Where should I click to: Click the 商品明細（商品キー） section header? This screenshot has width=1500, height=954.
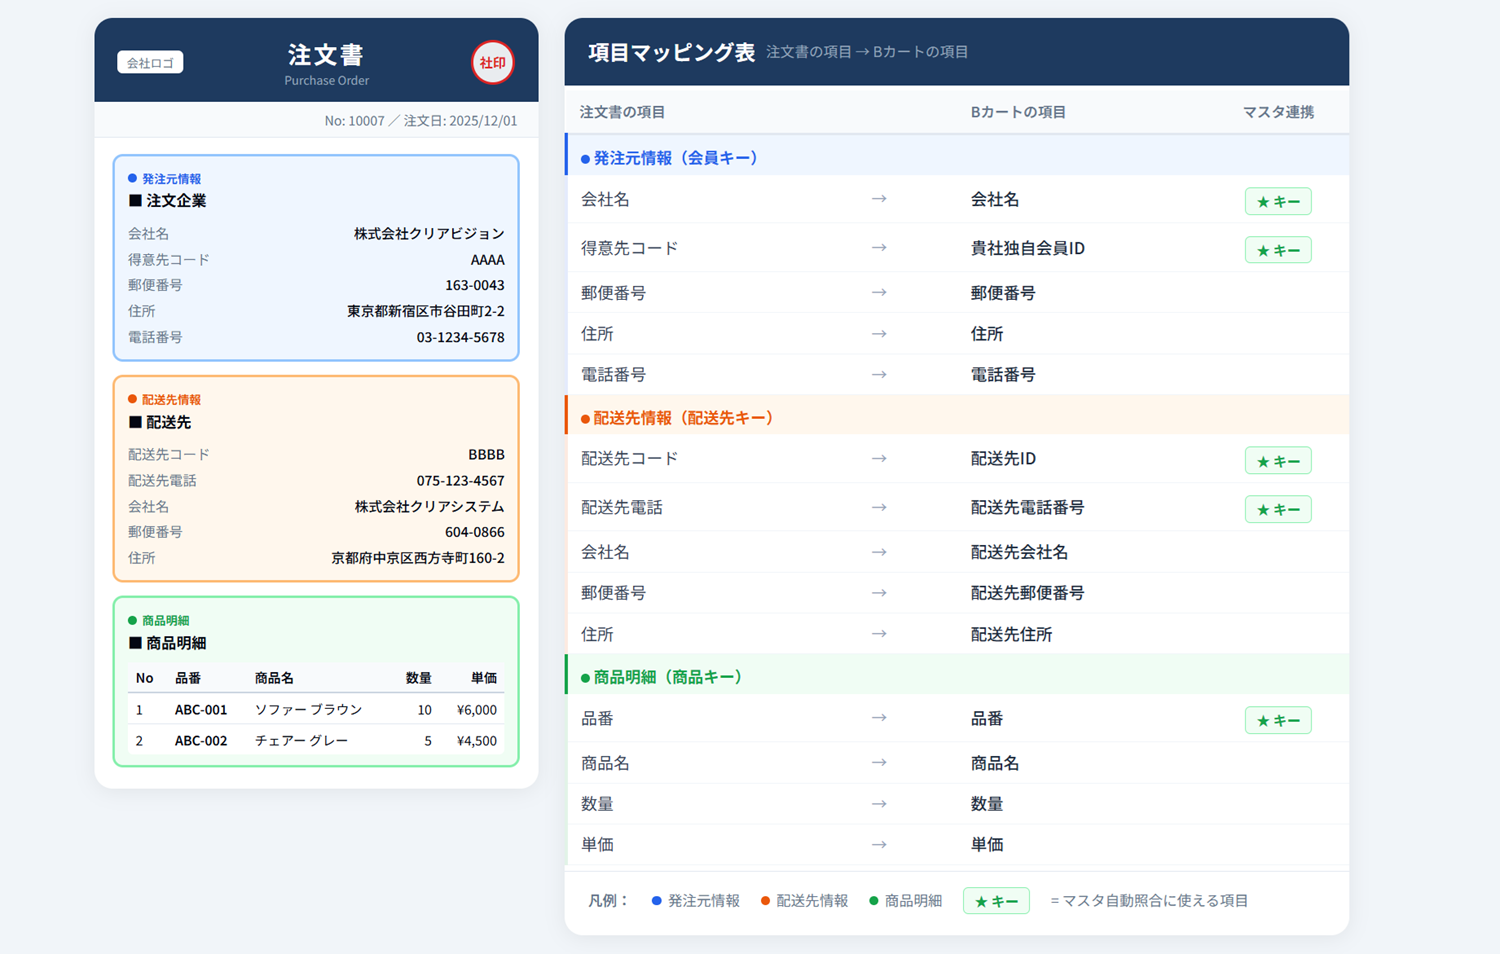point(667,677)
